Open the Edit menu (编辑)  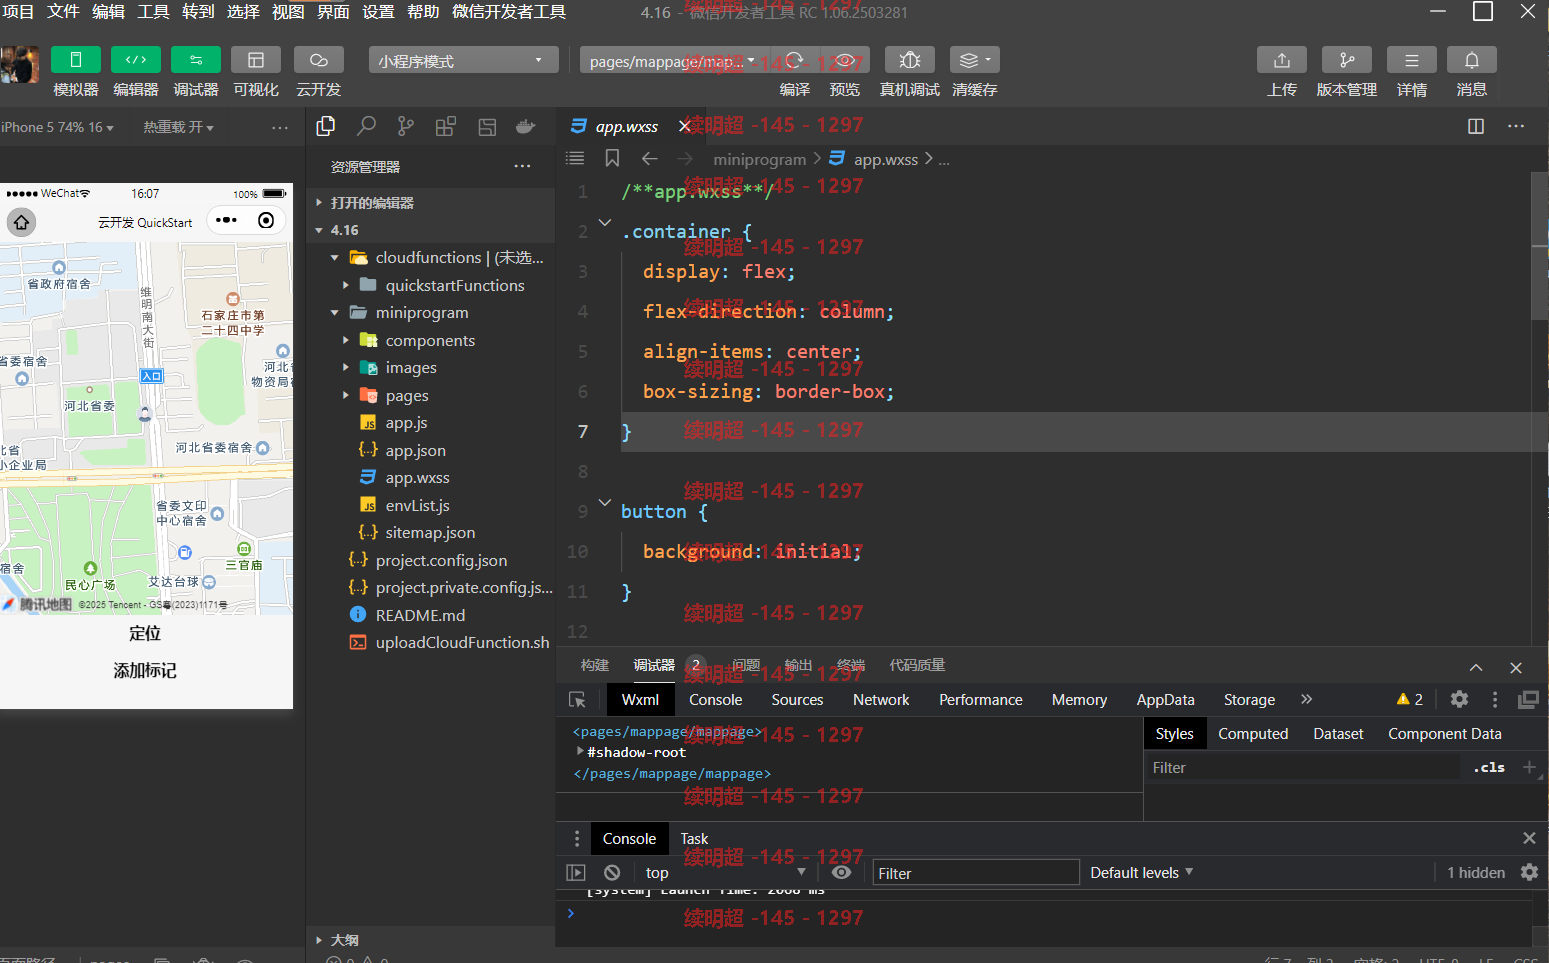pos(108,12)
